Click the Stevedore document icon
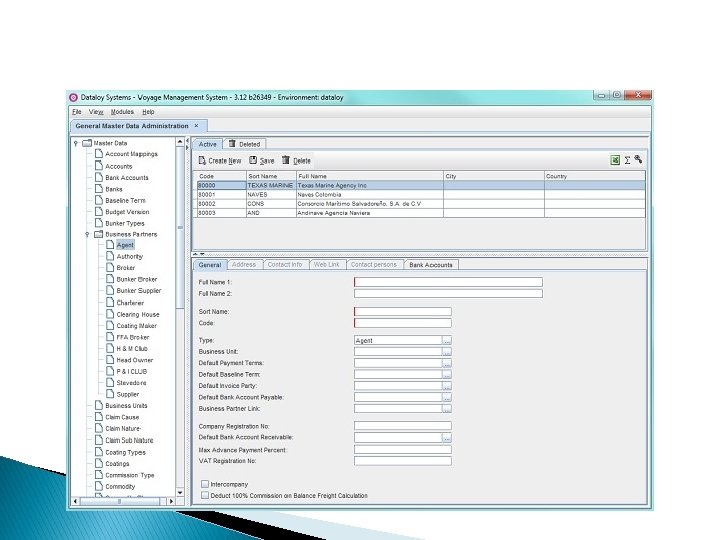720x540 pixels. coord(110,382)
